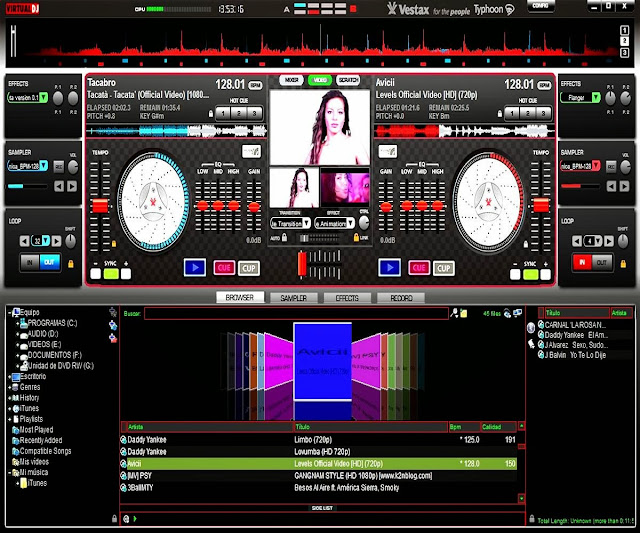Go to previous sample in right sampler

pos(611,187)
